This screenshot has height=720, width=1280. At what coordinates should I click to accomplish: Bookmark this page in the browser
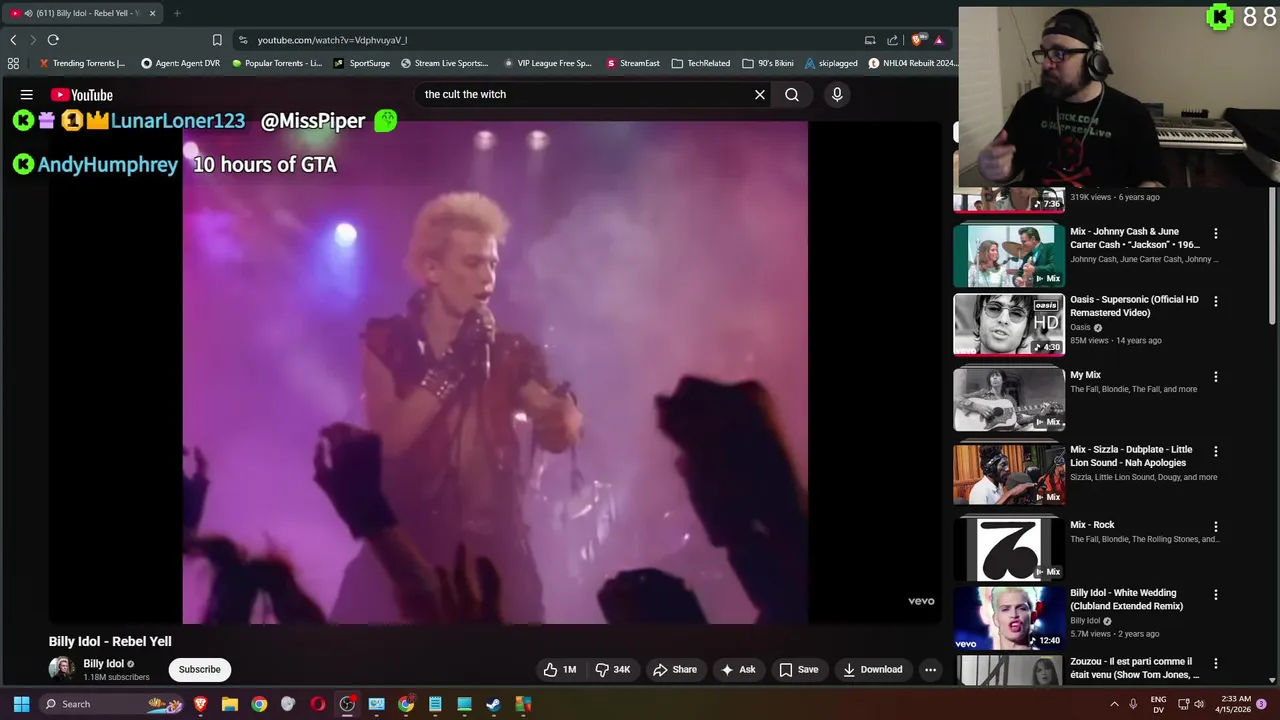[217, 40]
